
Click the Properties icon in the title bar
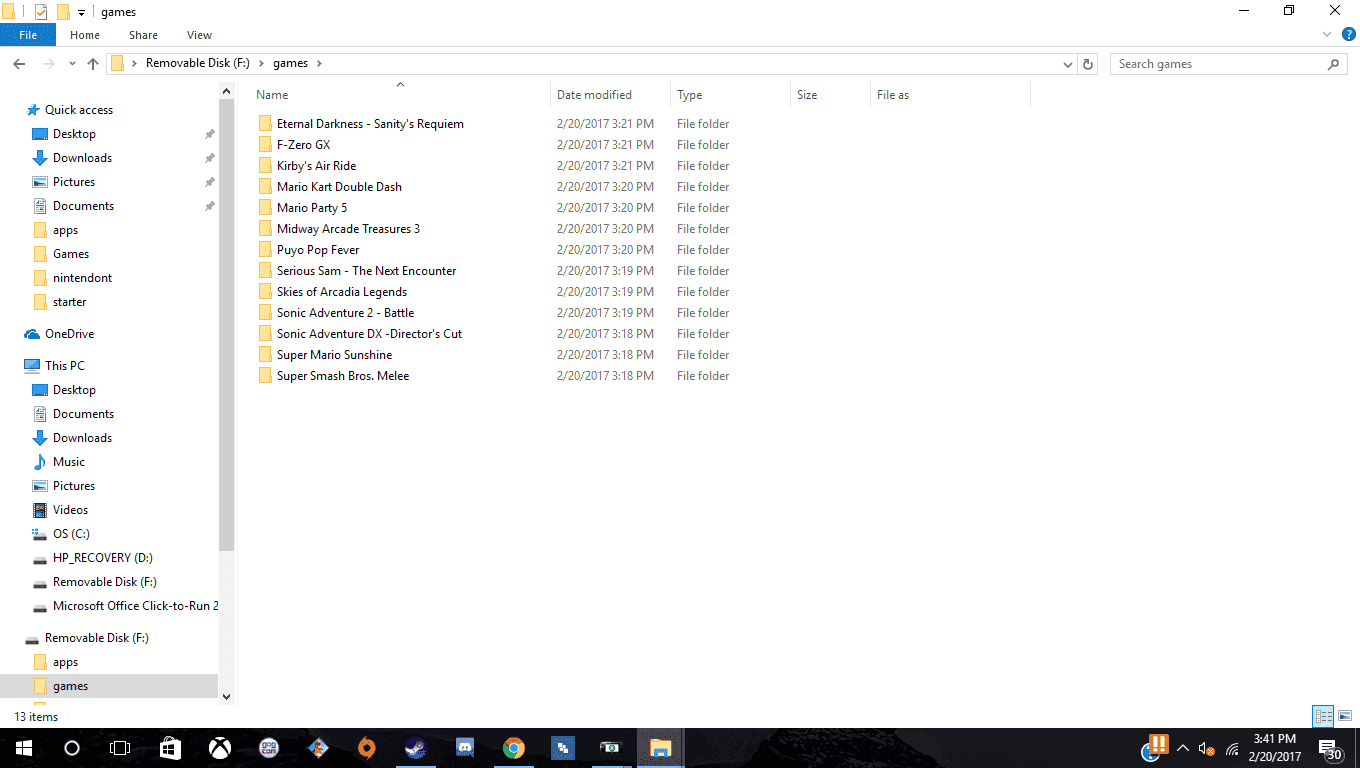[x=41, y=12]
